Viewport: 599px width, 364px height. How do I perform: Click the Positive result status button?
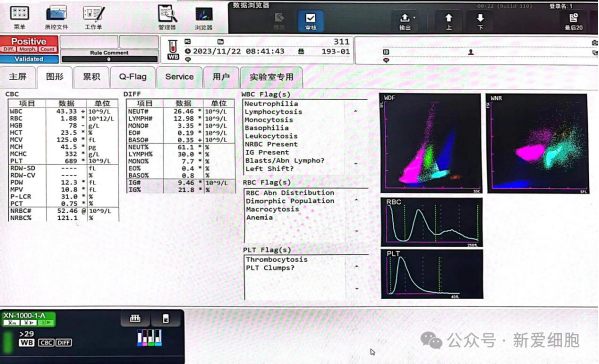29,41
